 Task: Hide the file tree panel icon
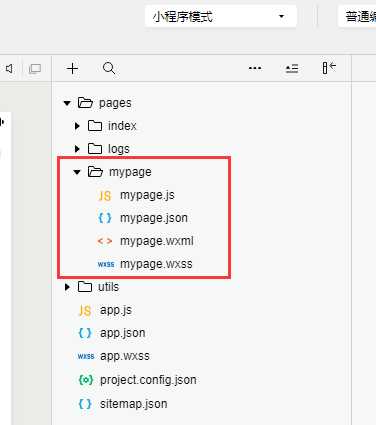tap(329, 68)
